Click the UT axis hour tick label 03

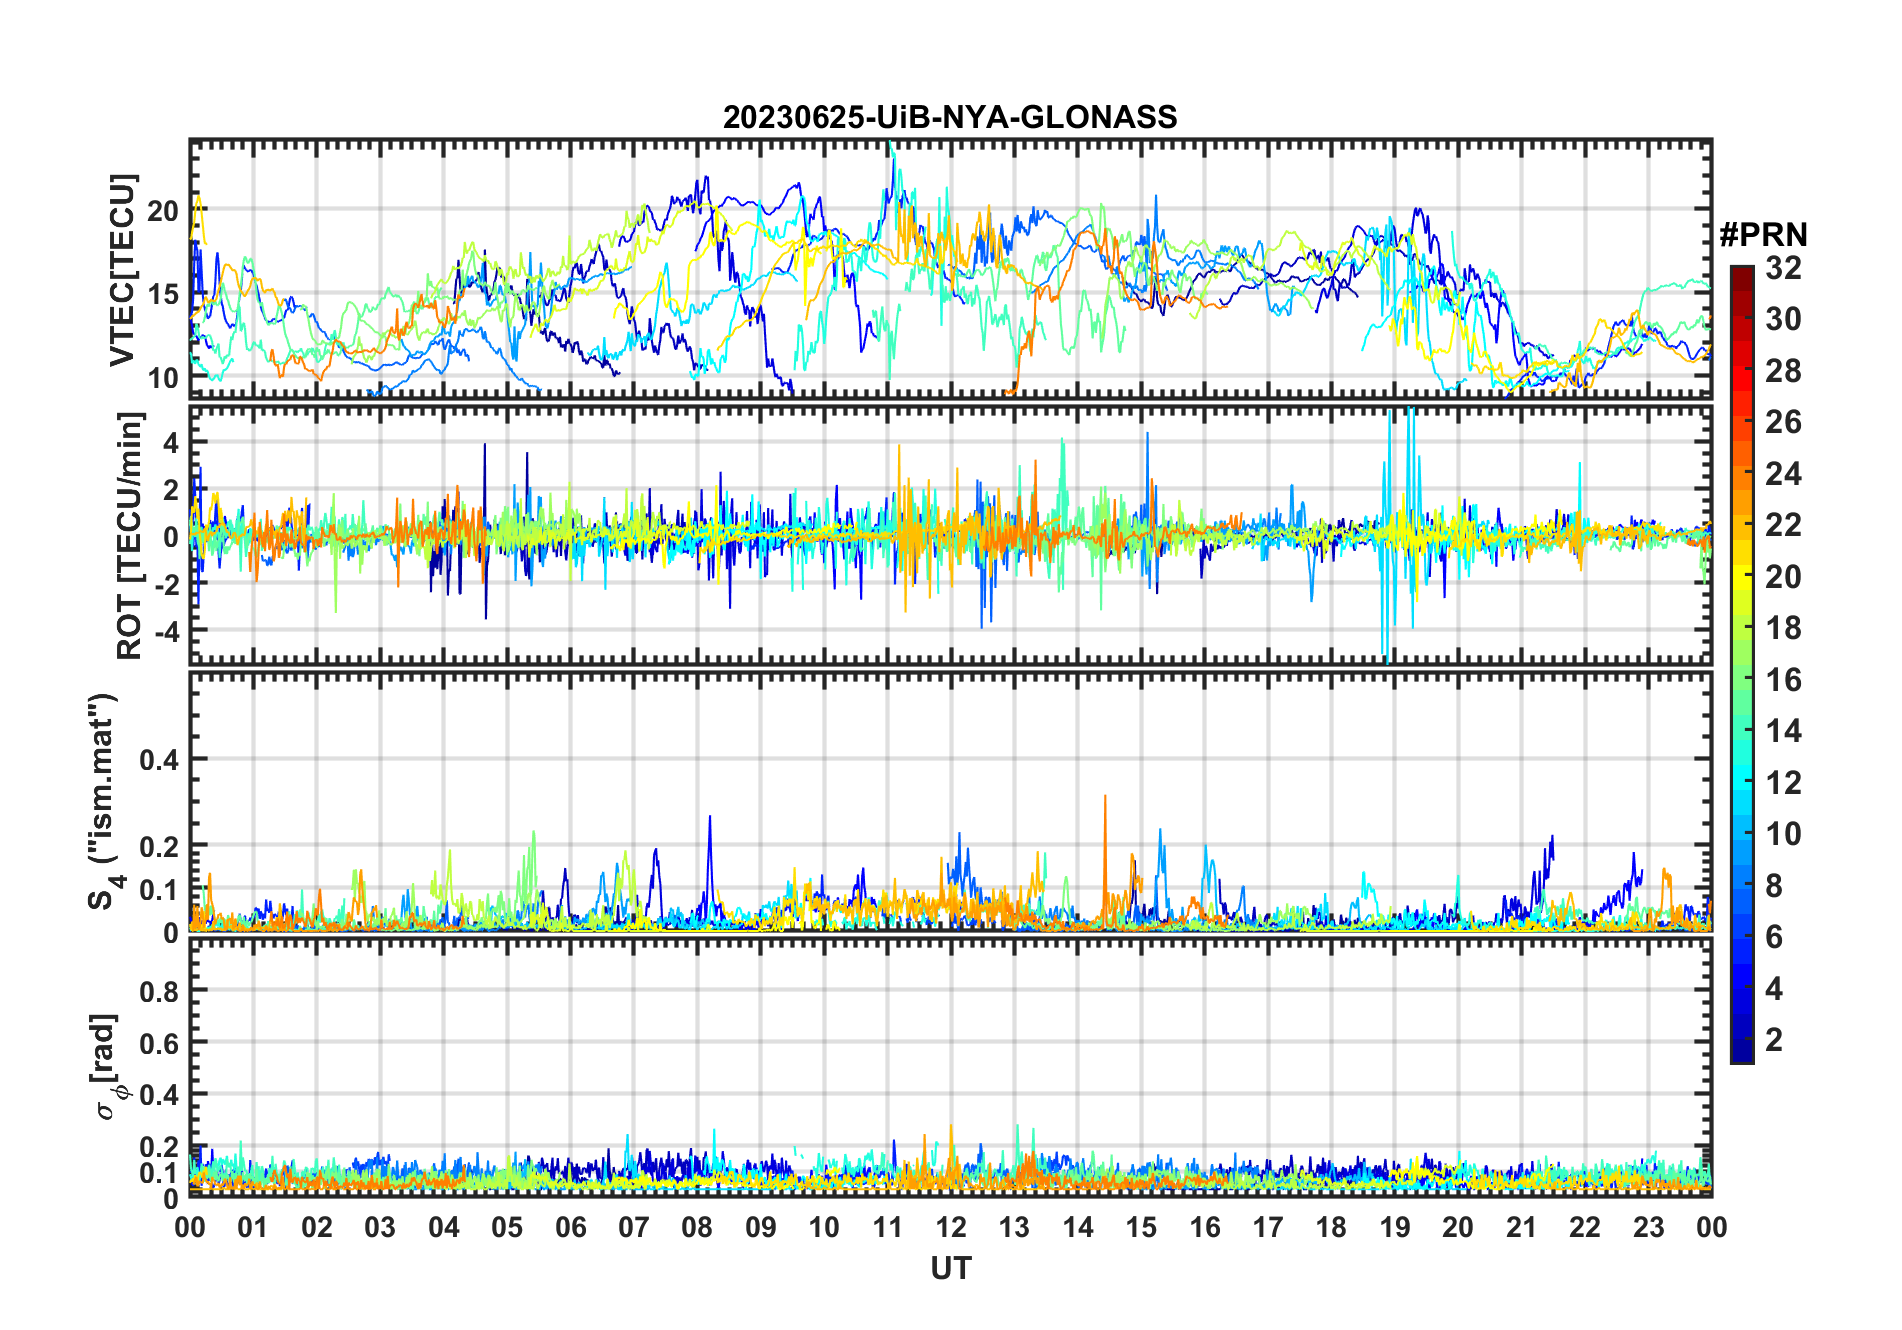[x=380, y=1227]
